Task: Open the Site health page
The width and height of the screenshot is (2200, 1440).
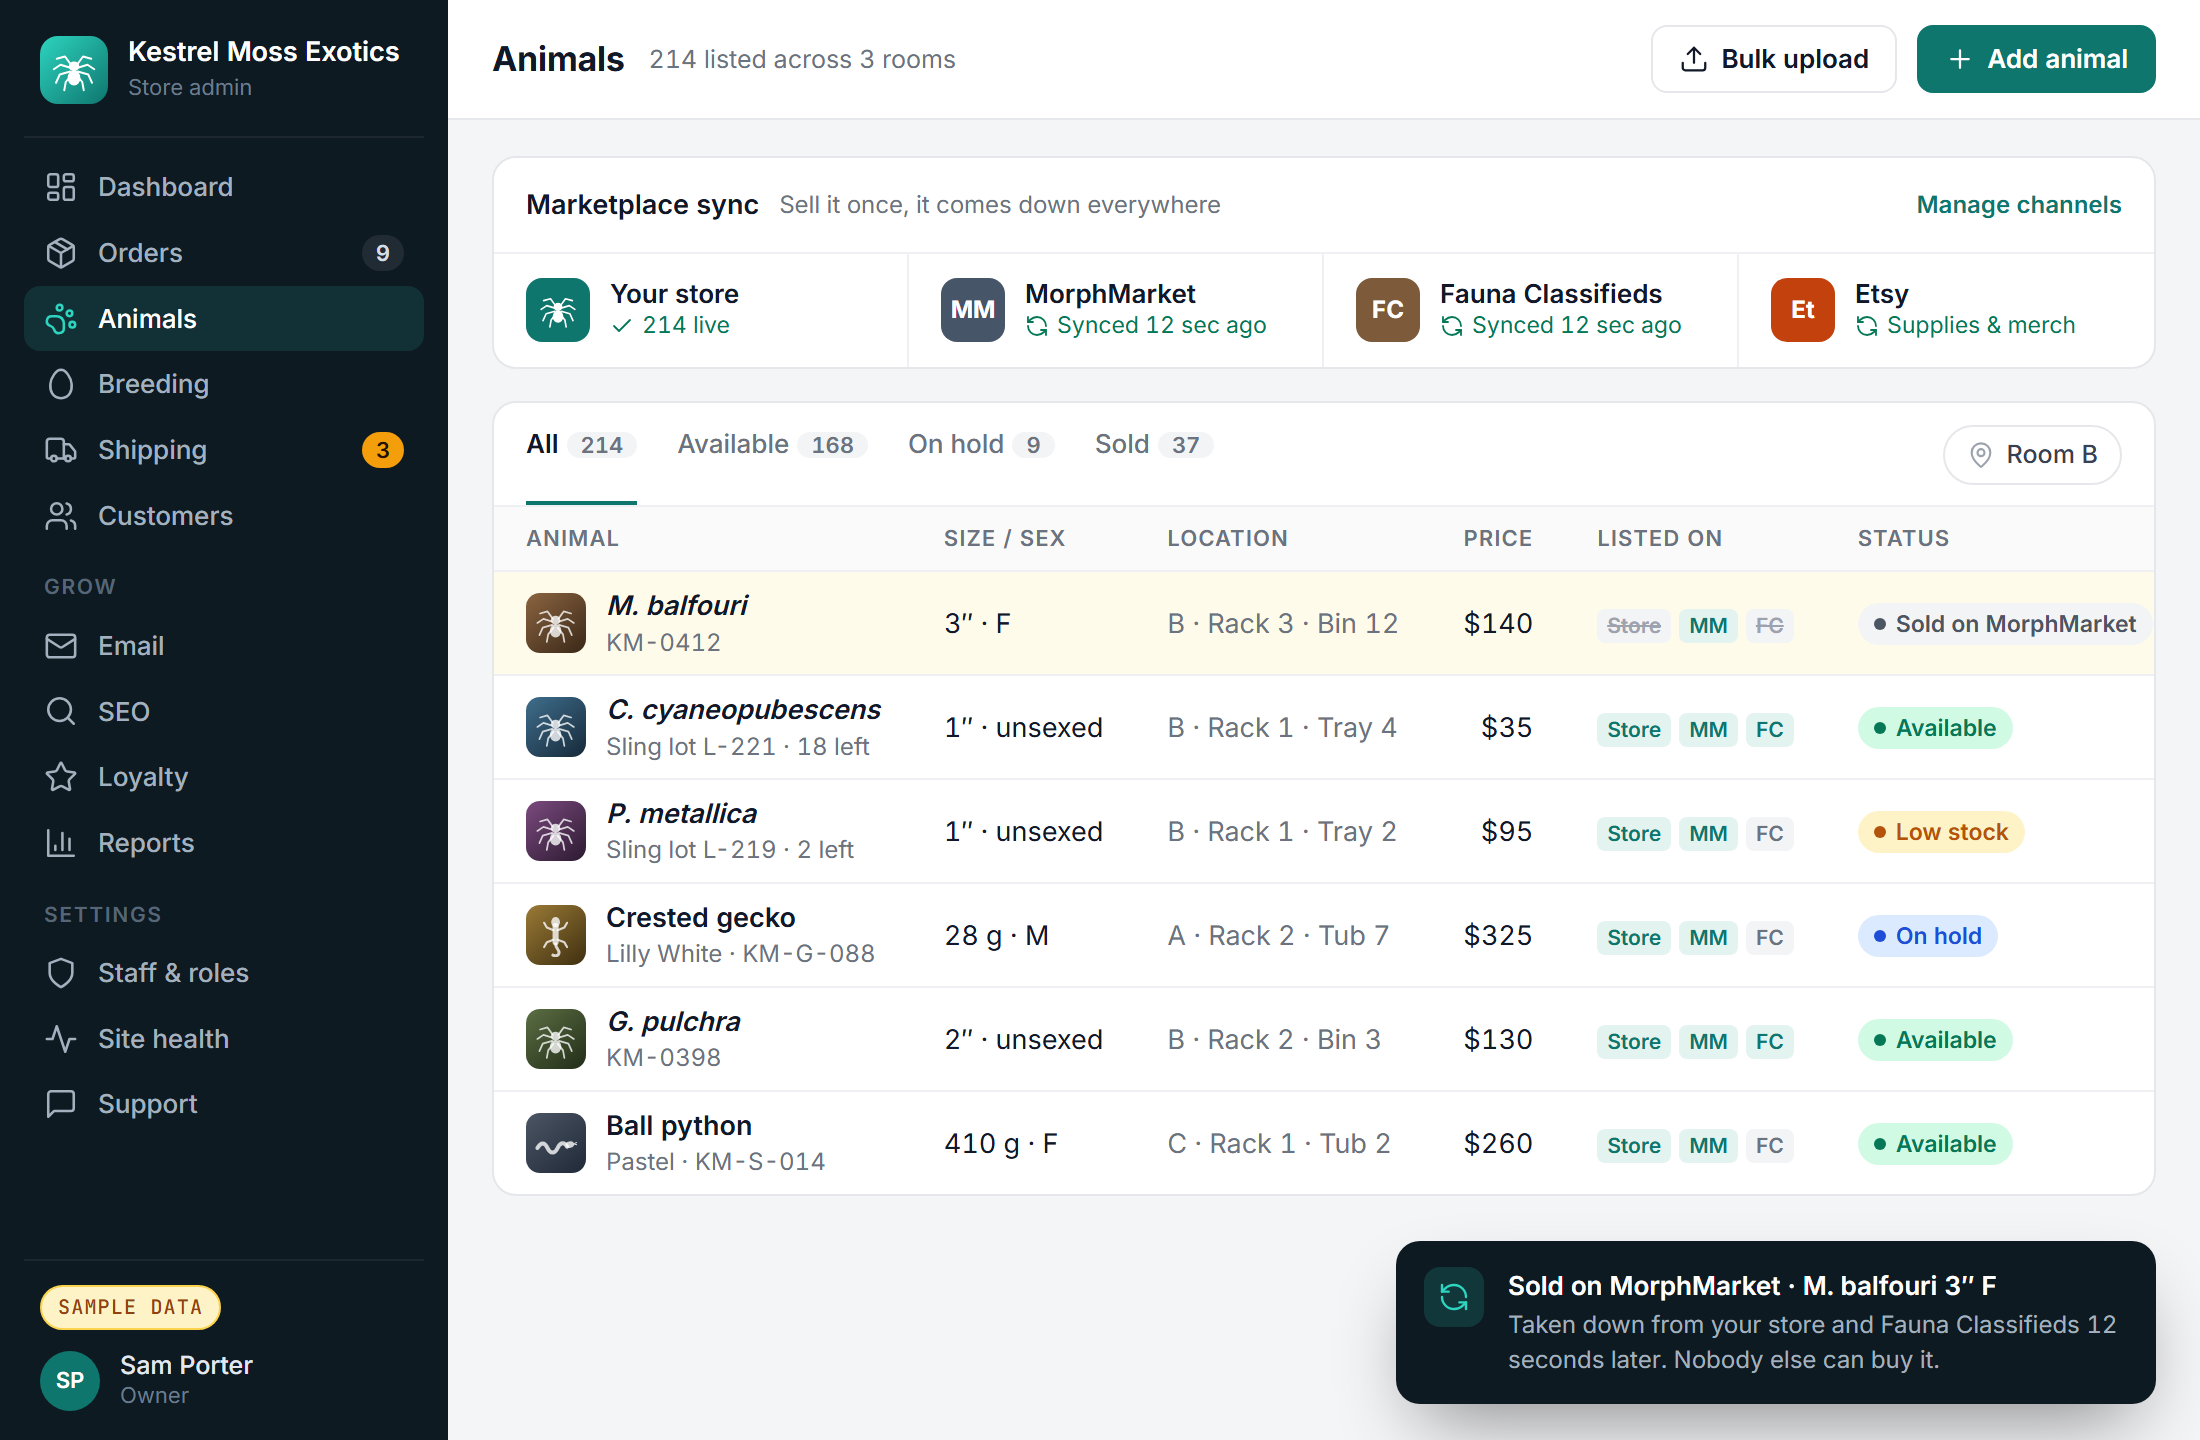Action: click(224, 1039)
